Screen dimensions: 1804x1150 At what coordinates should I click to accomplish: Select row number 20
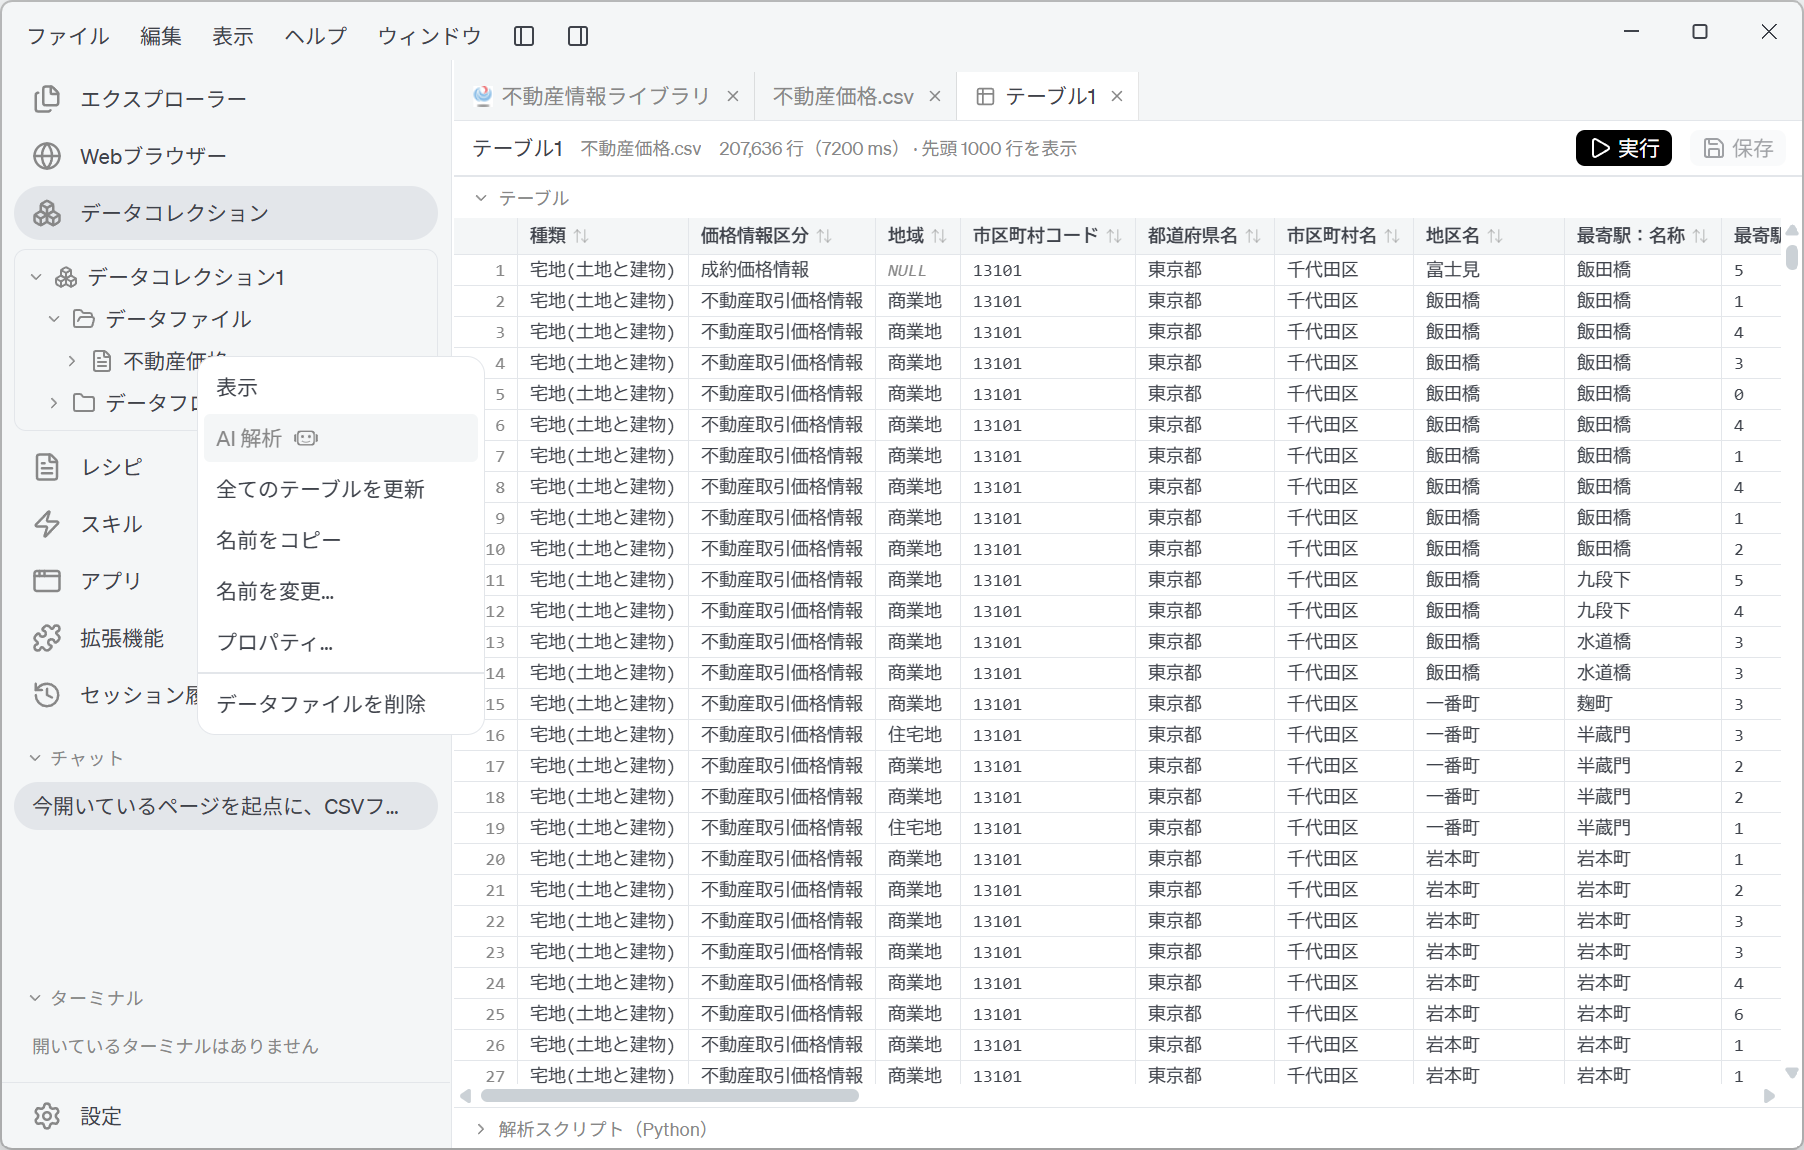(495, 859)
